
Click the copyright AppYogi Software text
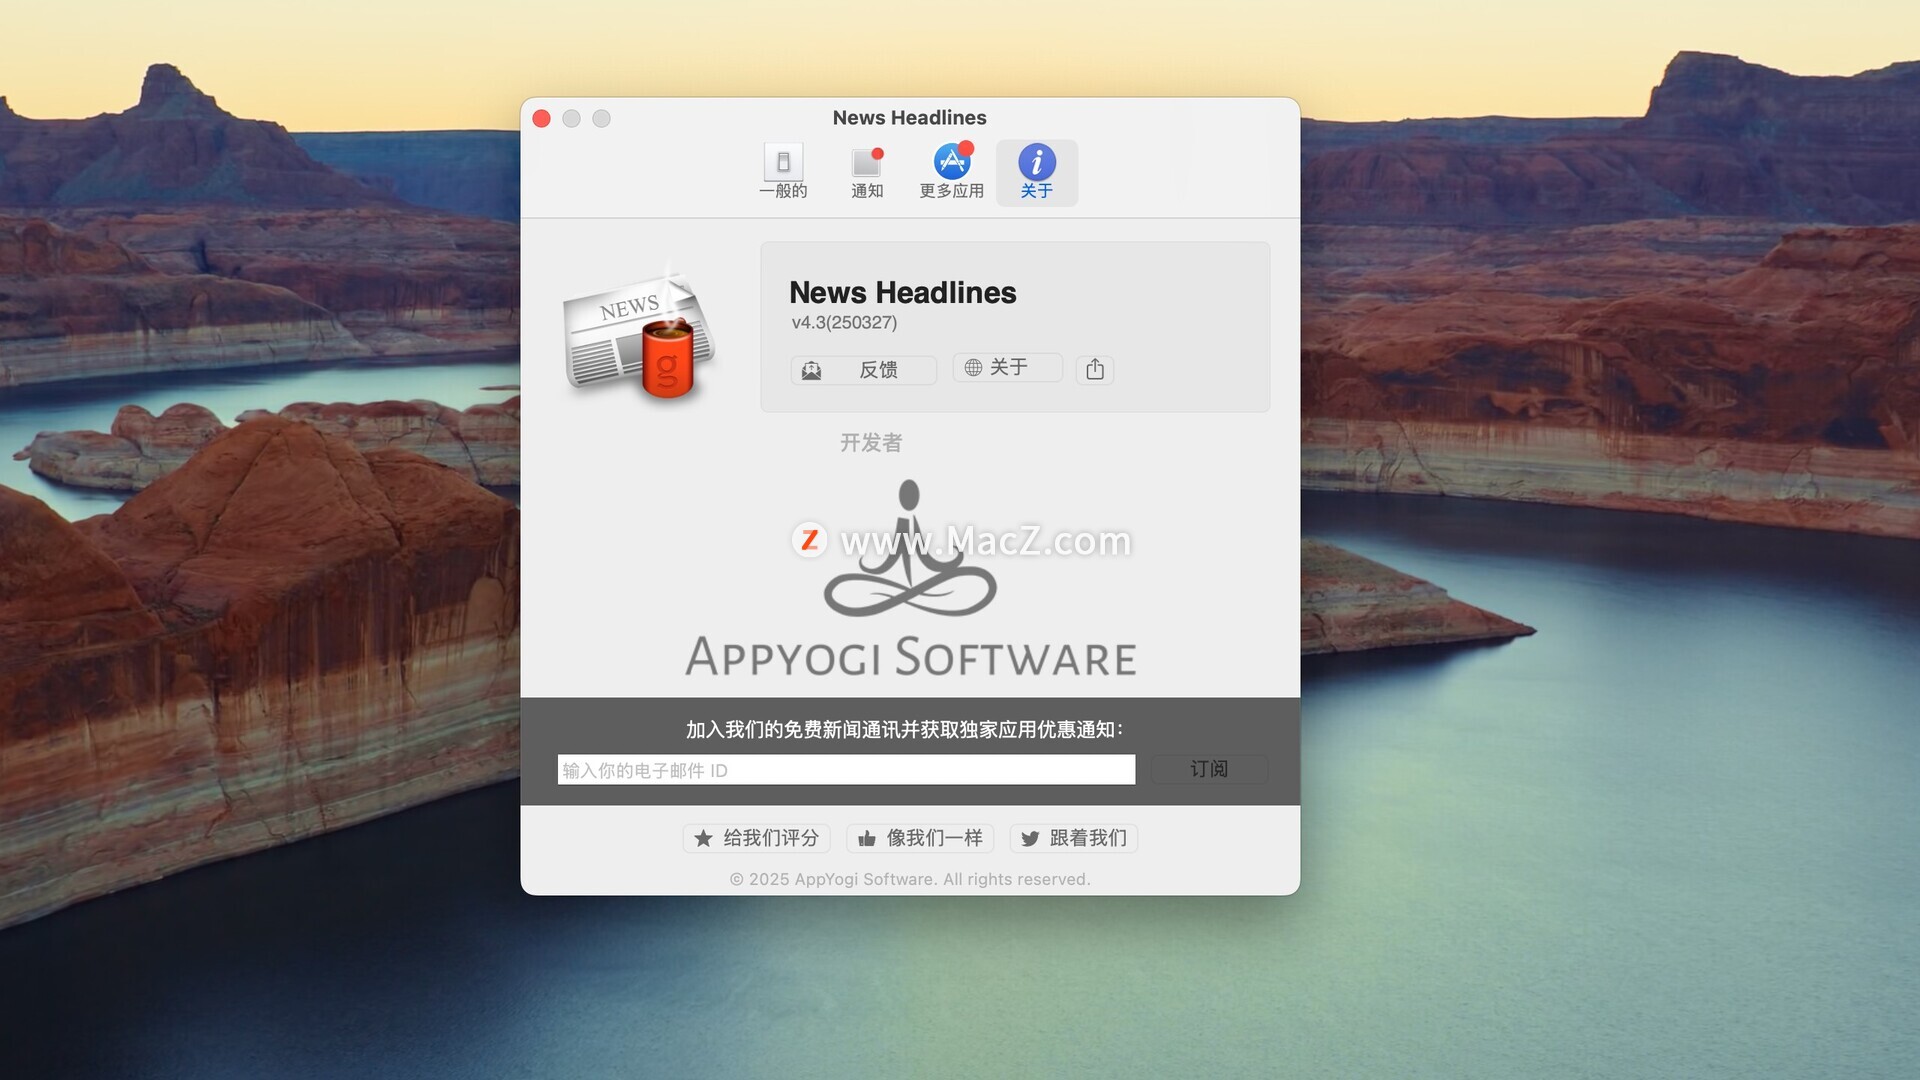click(910, 879)
